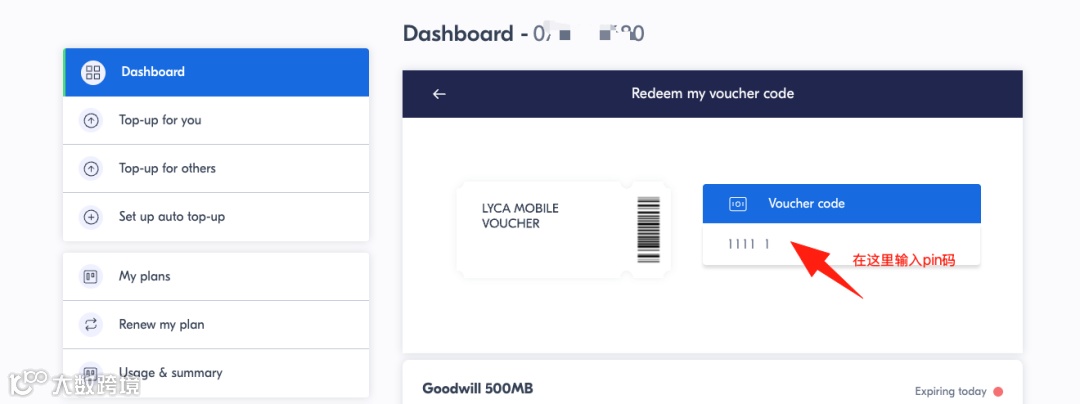Image resolution: width=1080 pixels, height=404 pixels.
Task: Click the My plans icon
Action: click(91, 277)
